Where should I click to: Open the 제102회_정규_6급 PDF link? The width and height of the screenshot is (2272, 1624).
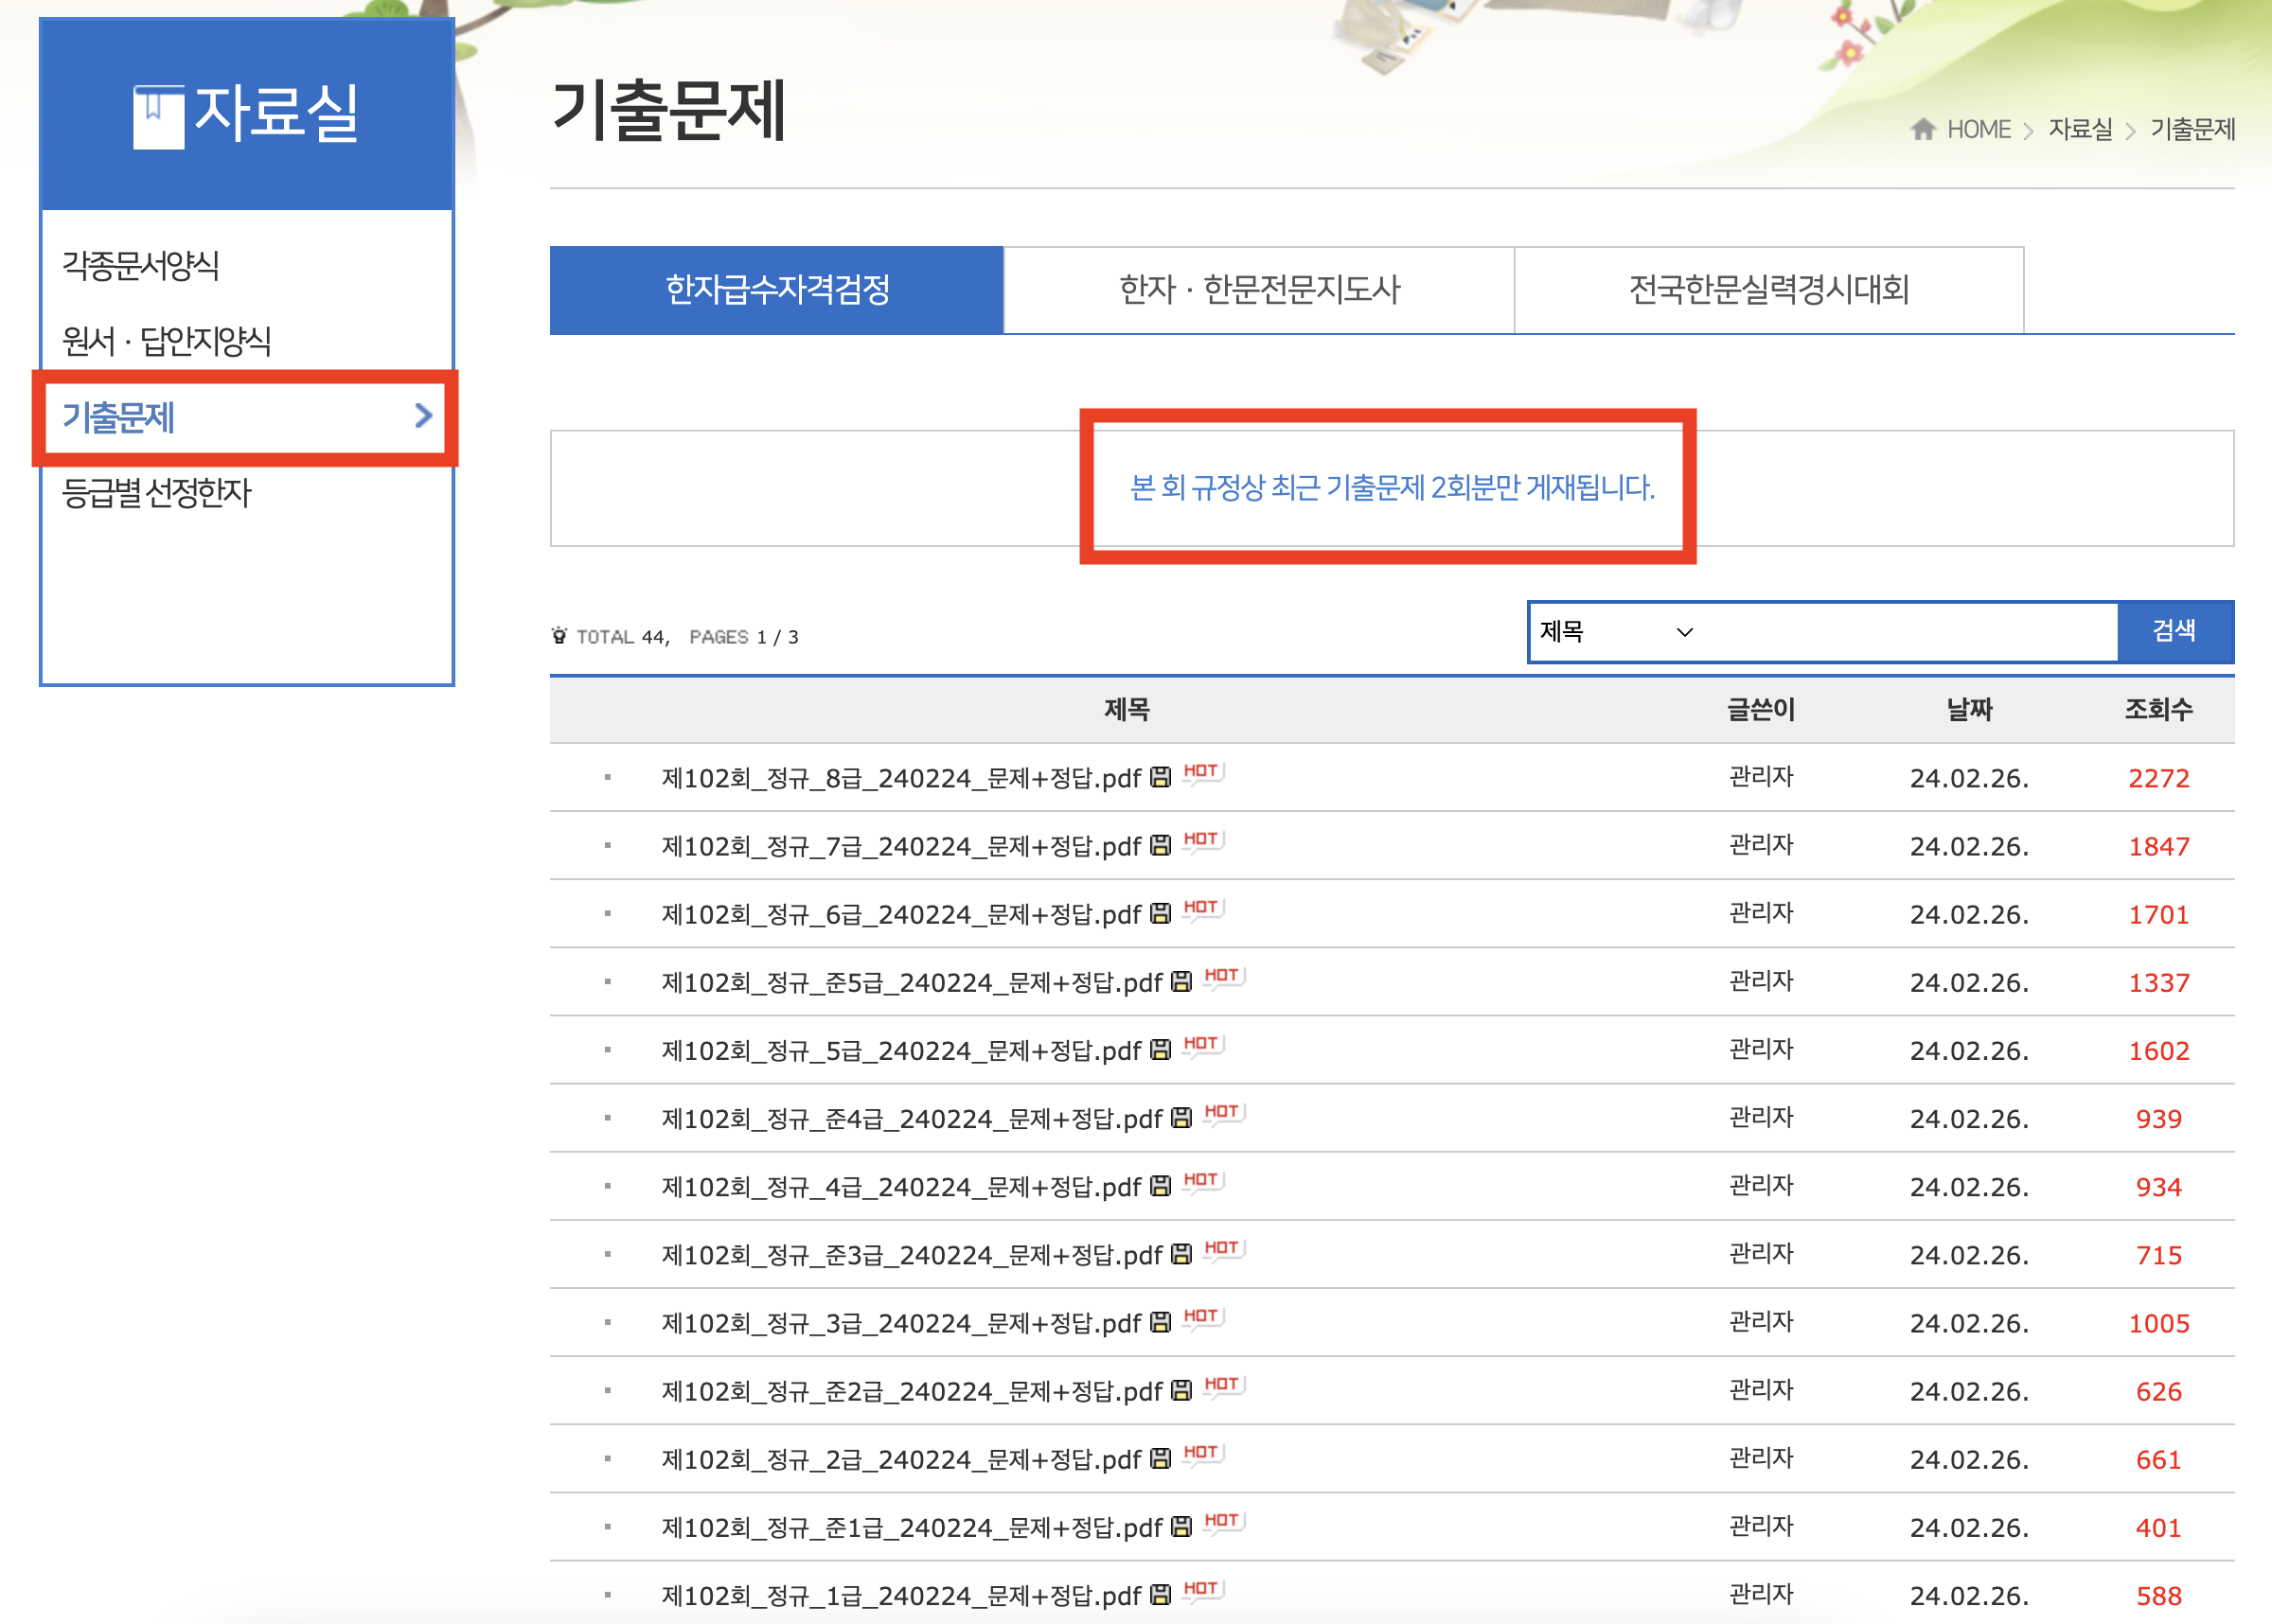click(x=900, y=915)
